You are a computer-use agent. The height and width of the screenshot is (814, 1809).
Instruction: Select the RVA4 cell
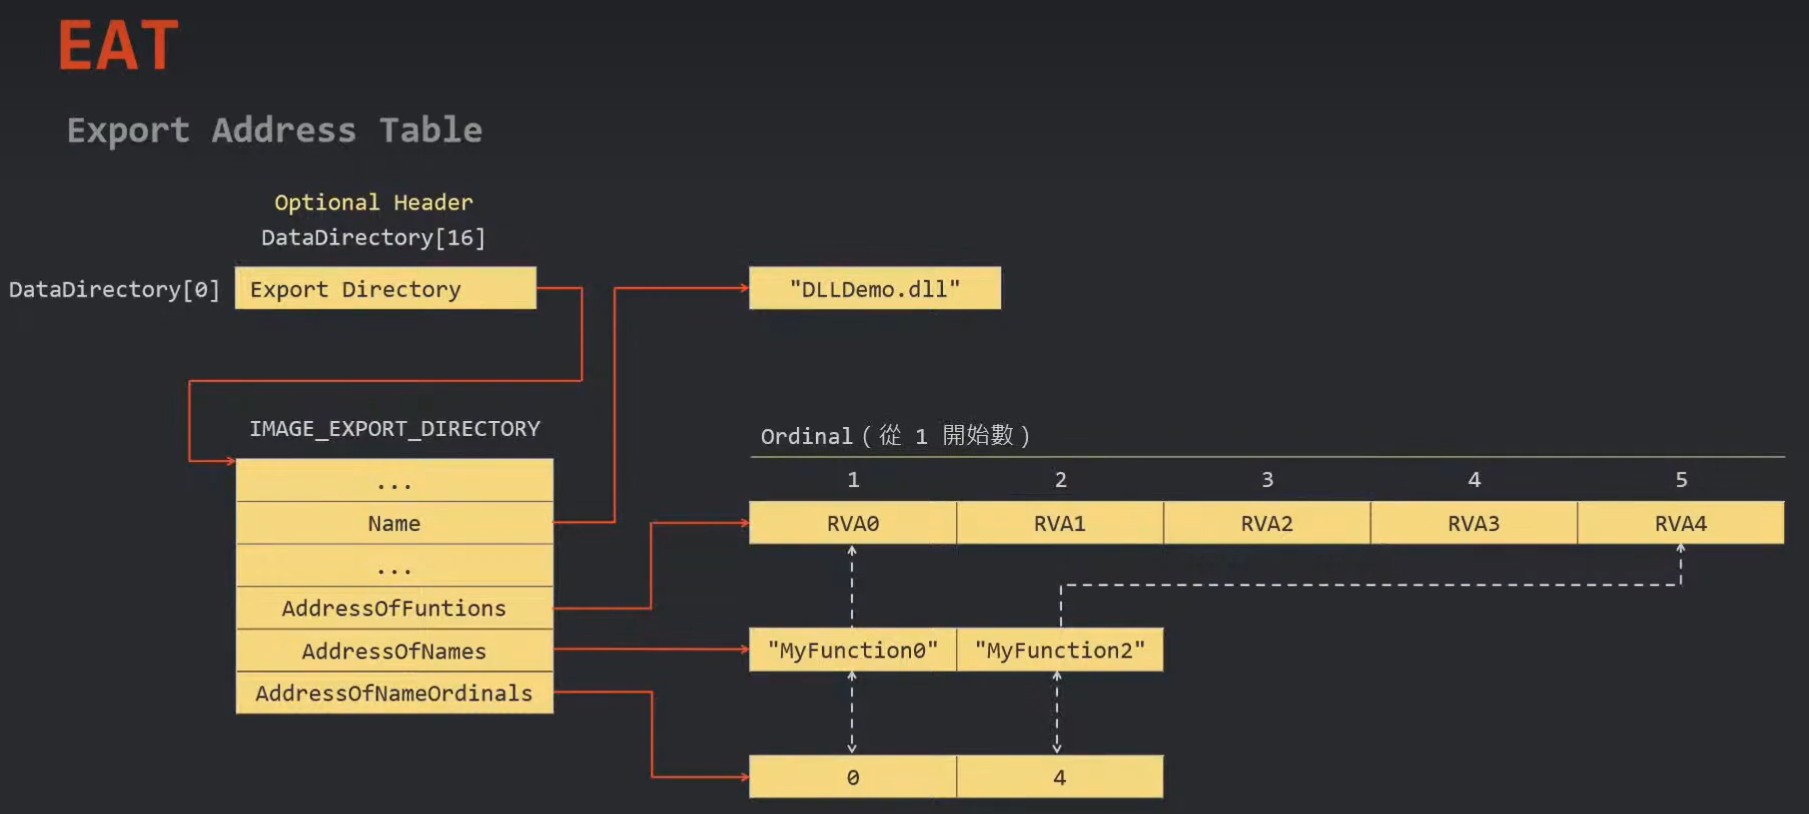tap(1681, 523)
